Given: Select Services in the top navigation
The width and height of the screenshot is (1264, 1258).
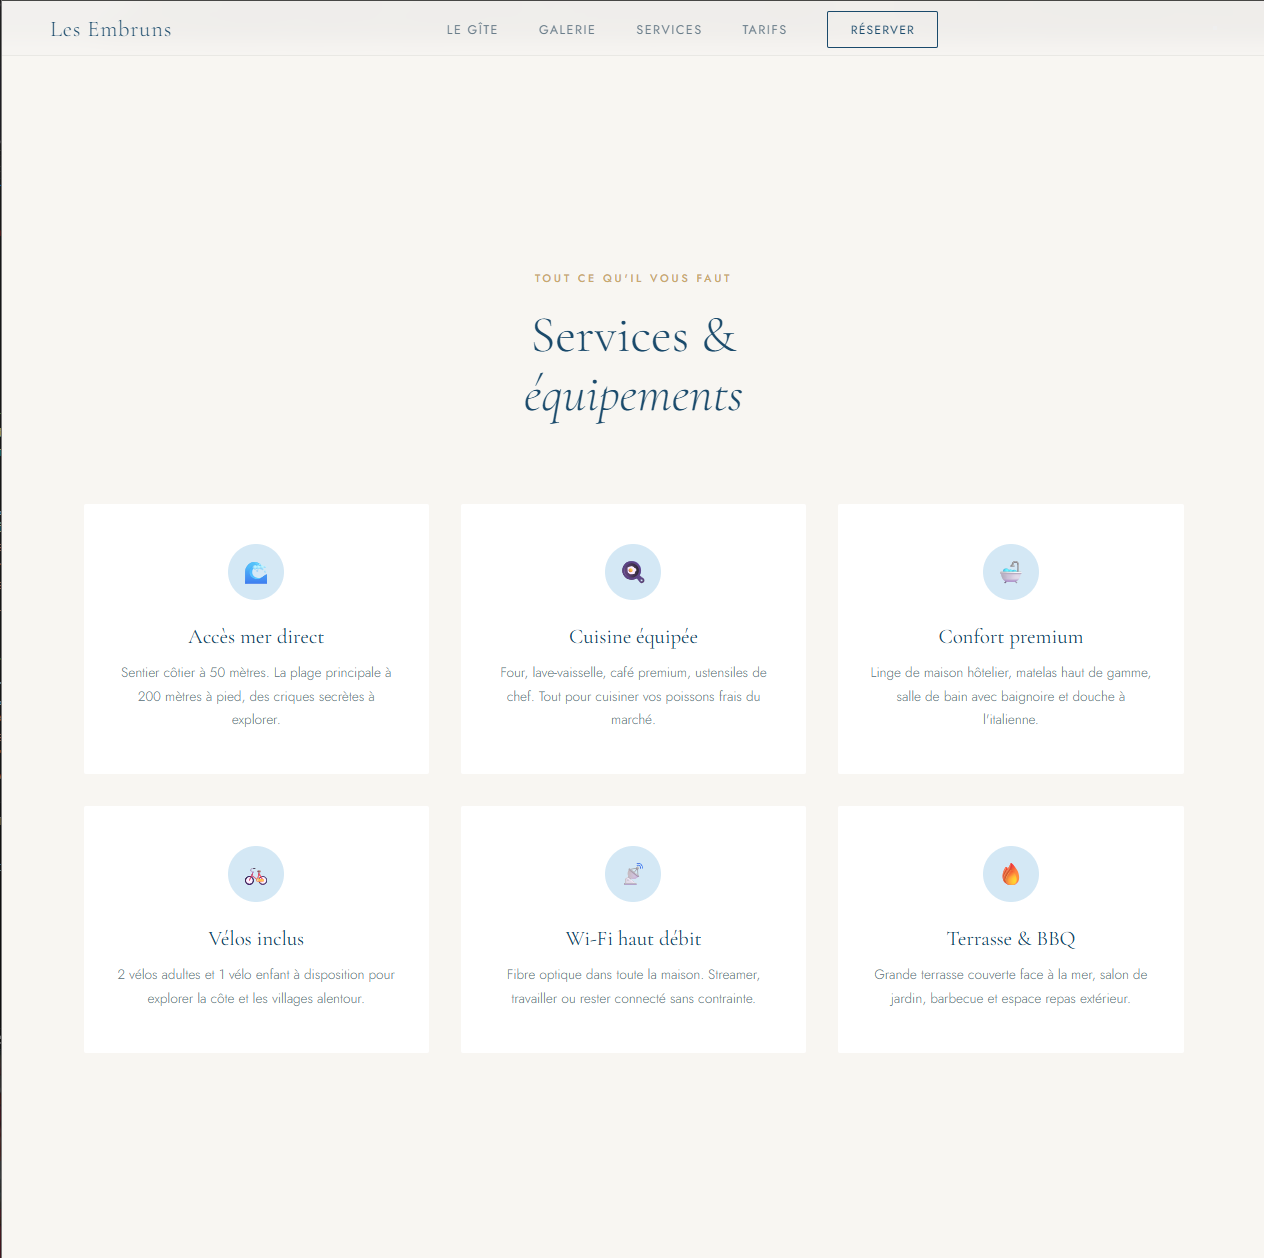Looking at the screenshot, I should click(x=669, y=30).
